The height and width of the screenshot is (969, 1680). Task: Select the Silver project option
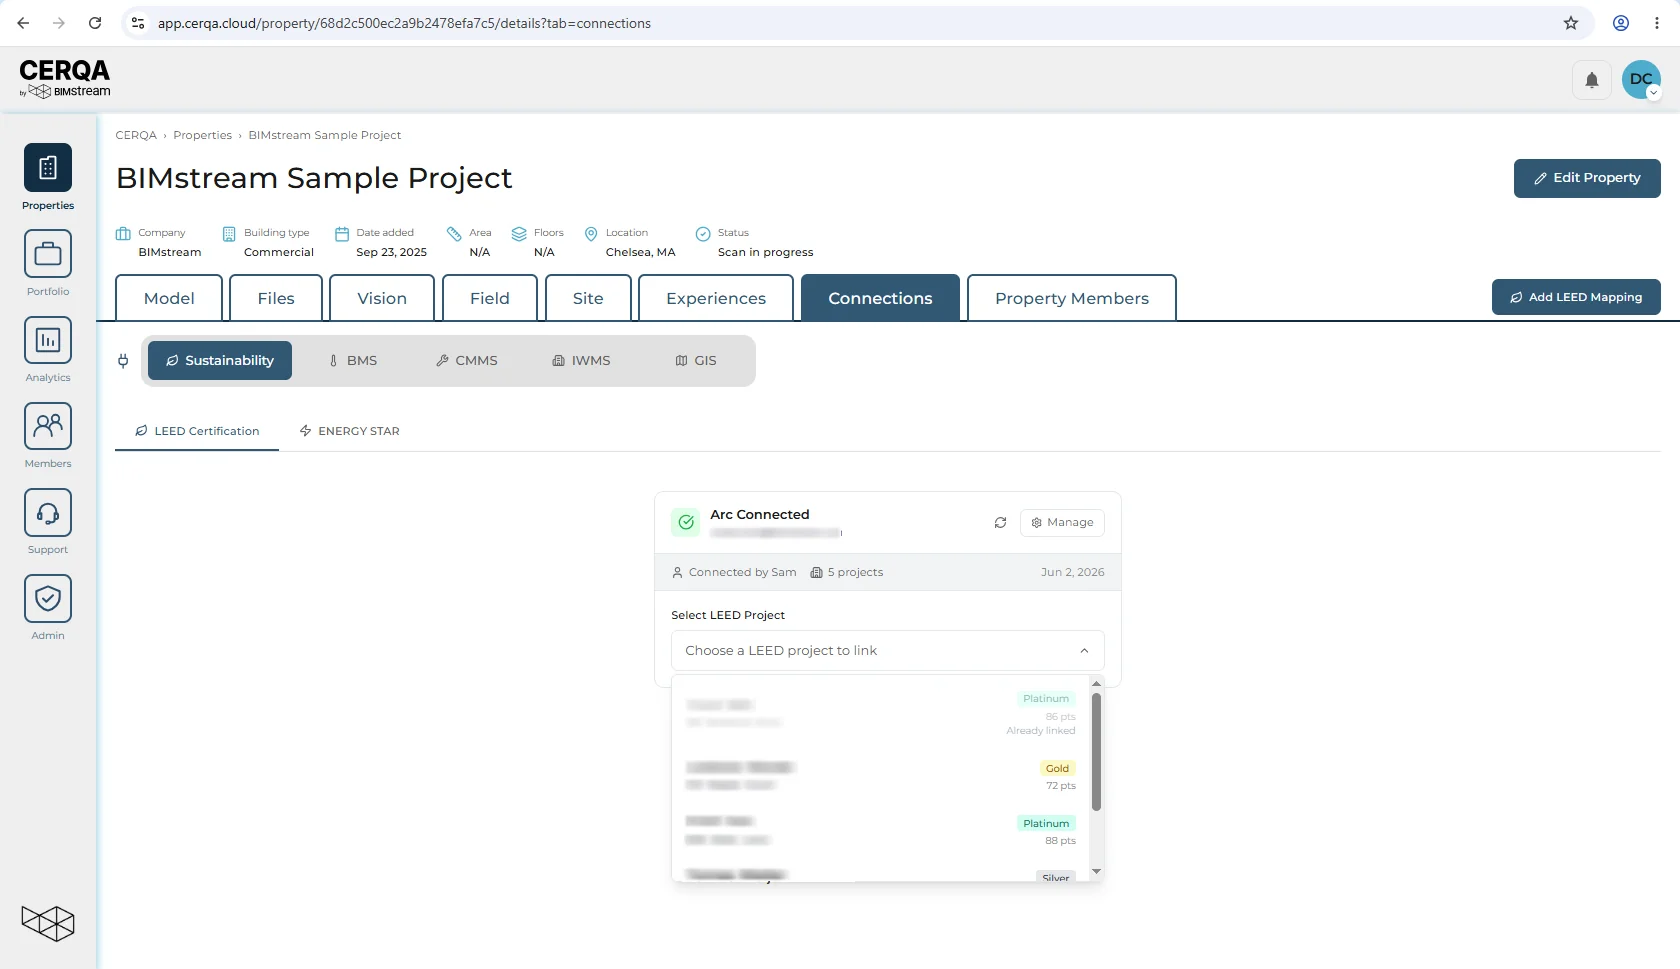[x=881, y=875]
